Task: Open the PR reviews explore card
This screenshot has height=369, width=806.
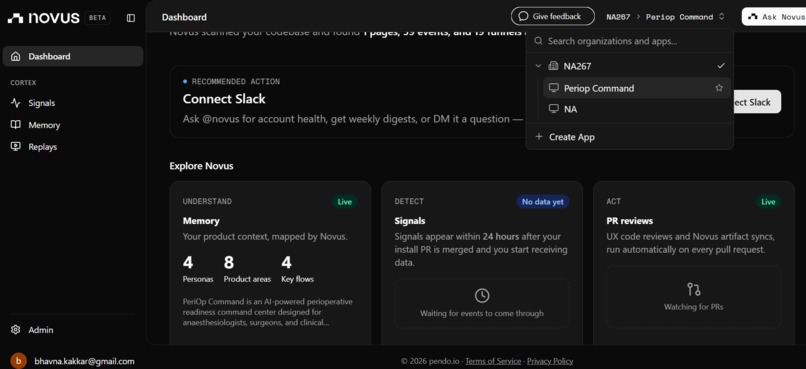Action: pyautogui.click(x=693, y=263)
